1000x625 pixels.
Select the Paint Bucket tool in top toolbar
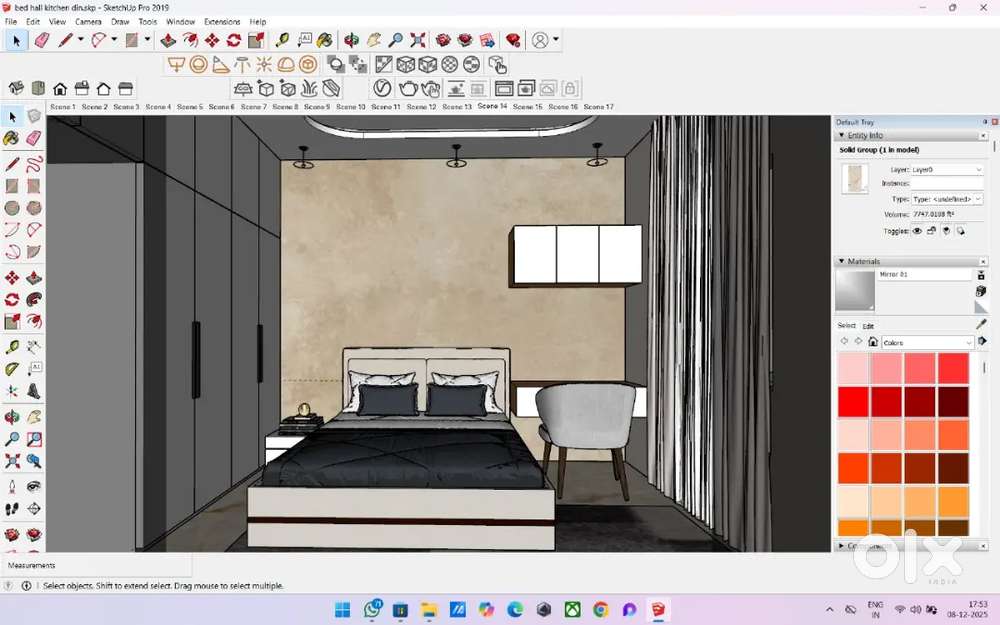click(x=325, y=40)
